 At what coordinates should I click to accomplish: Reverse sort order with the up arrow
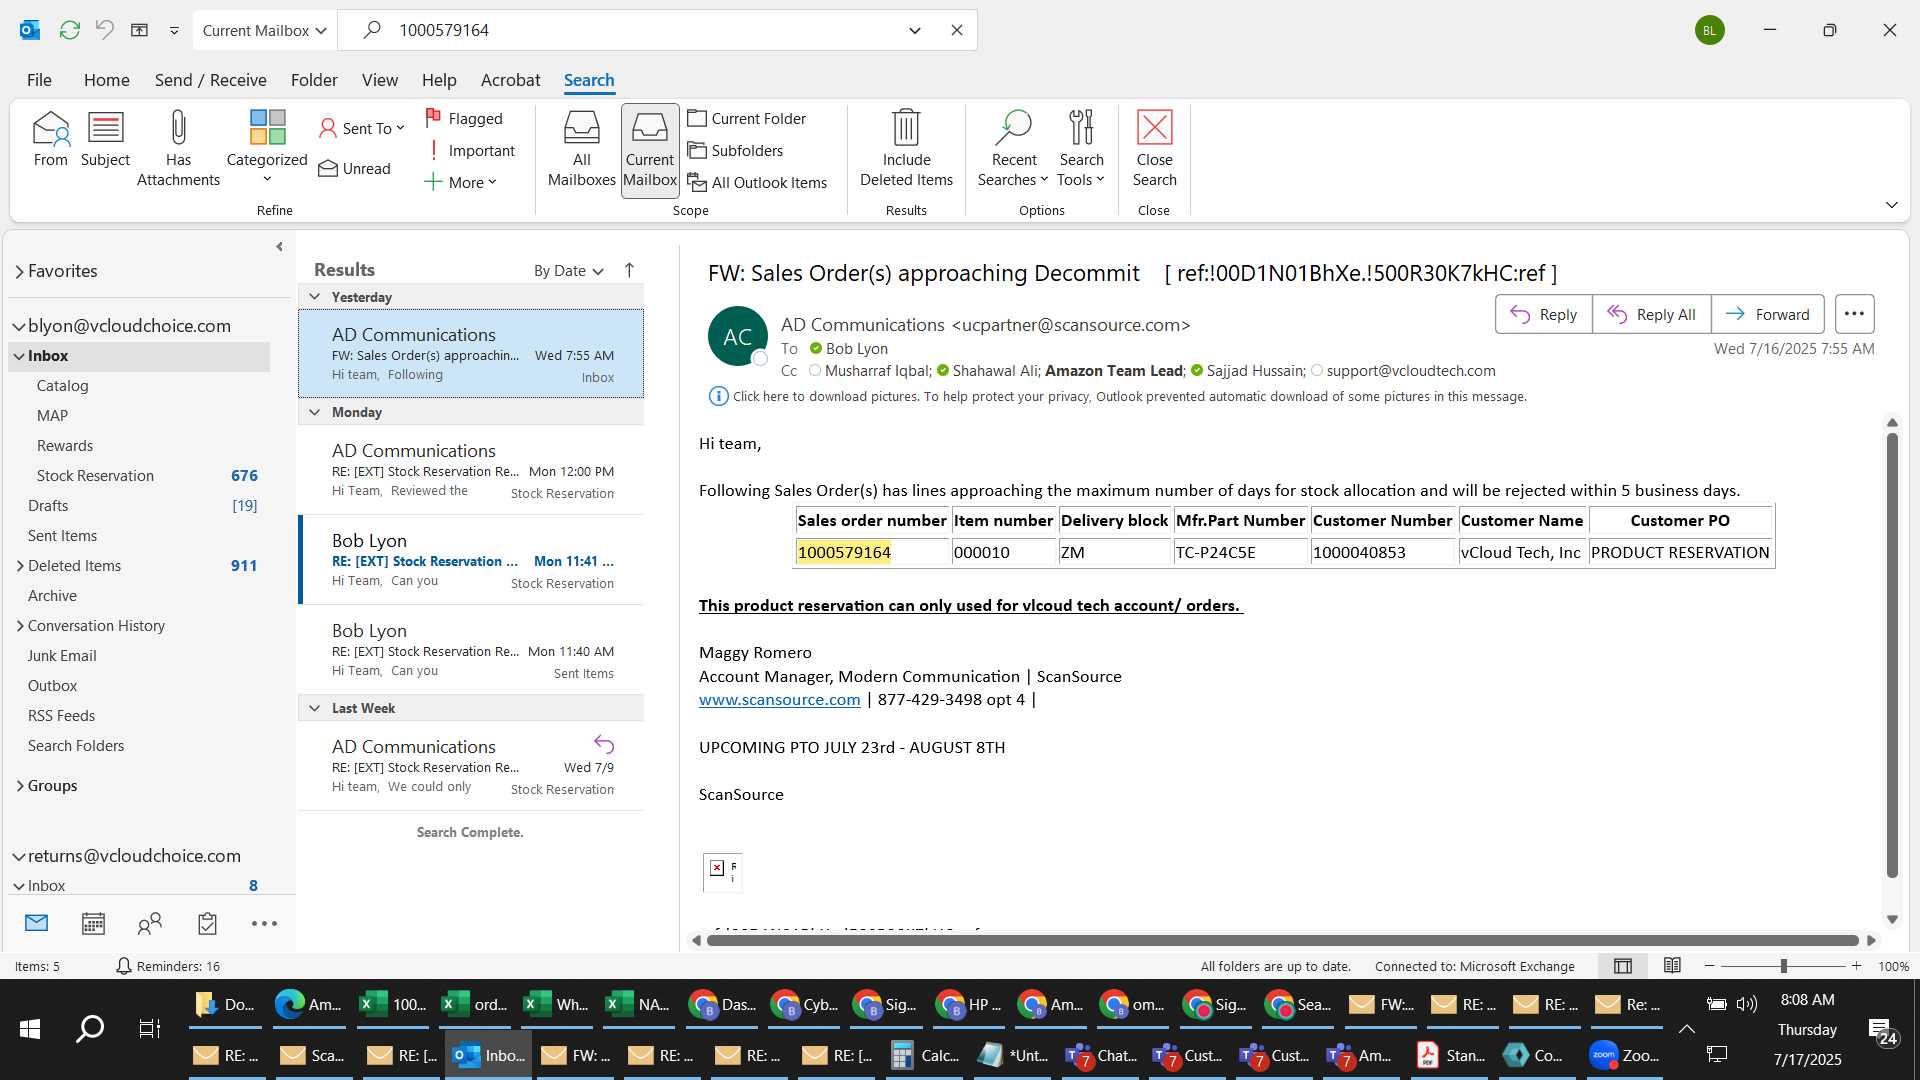(x=629, y=270)
